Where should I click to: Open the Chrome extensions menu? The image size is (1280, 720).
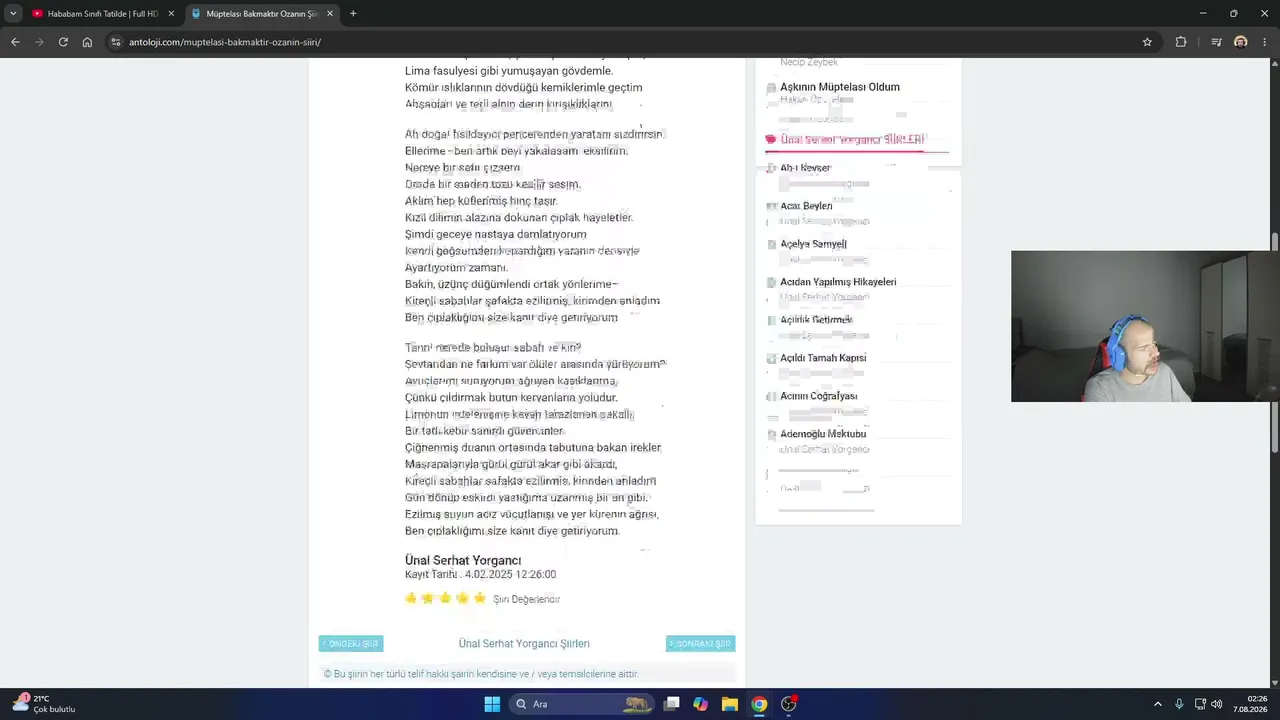[x=1181, y=42]
